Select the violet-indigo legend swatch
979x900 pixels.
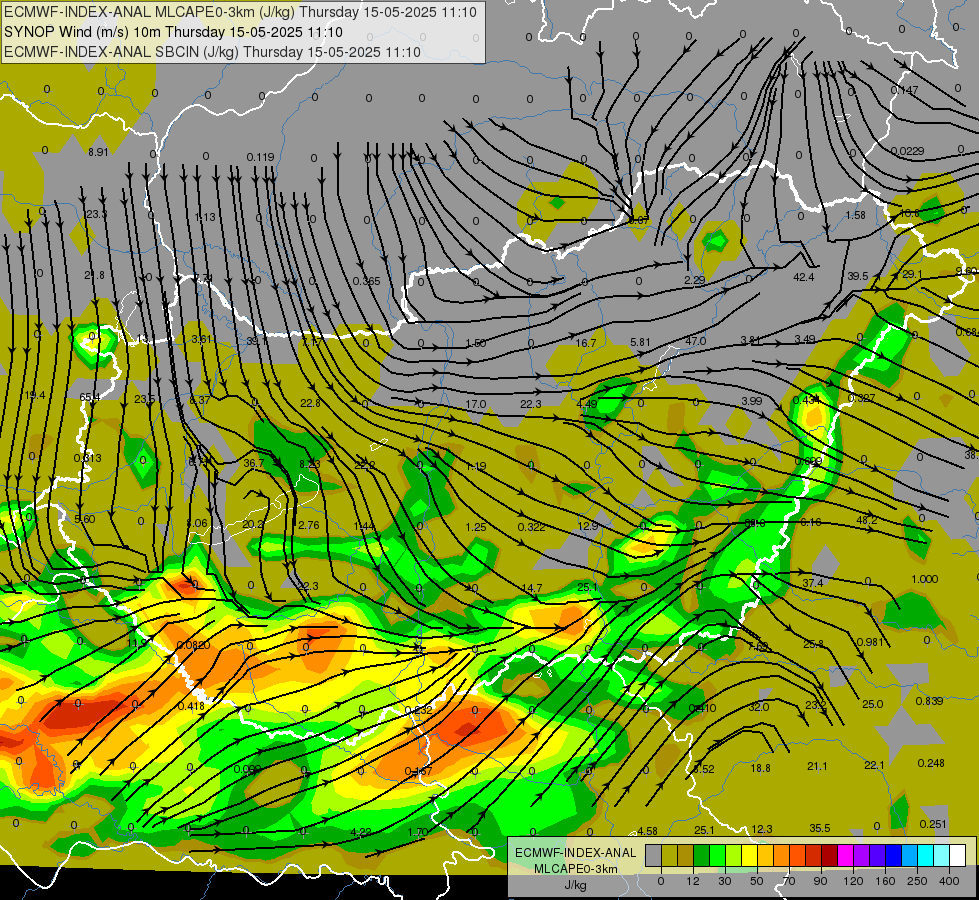click(x=877, y=855)
